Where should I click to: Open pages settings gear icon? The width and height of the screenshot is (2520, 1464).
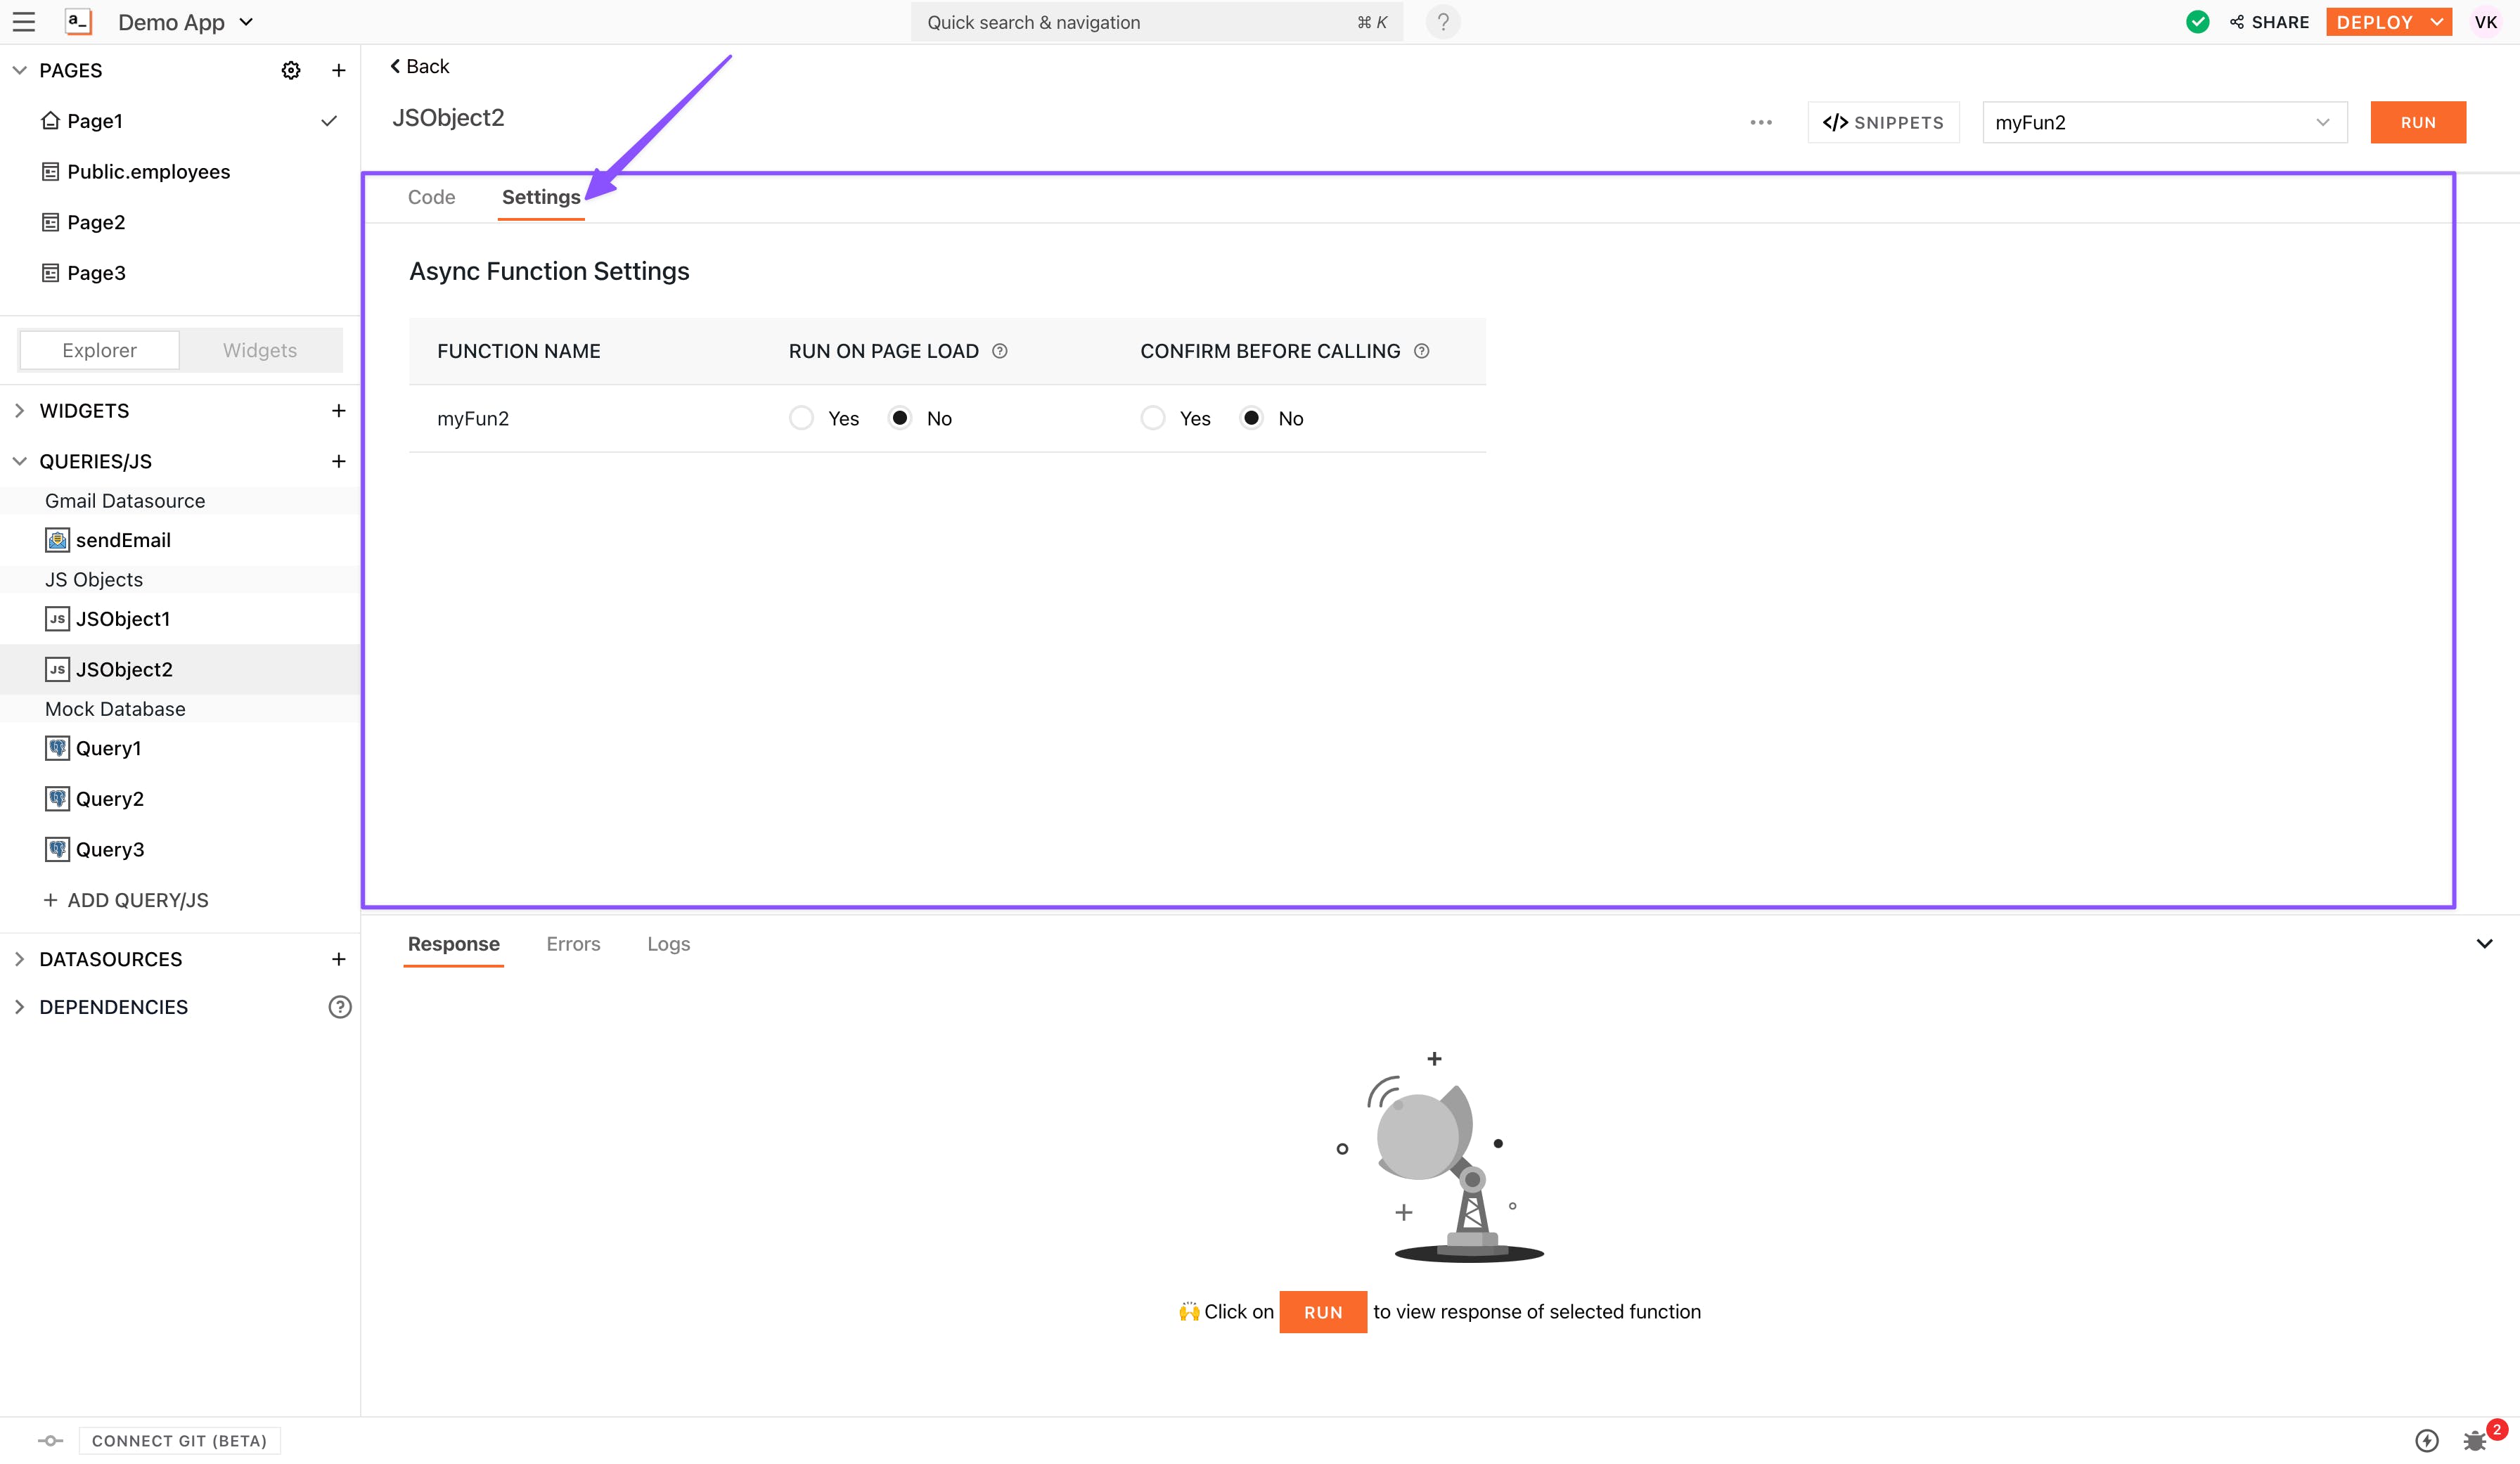point(291,70)
